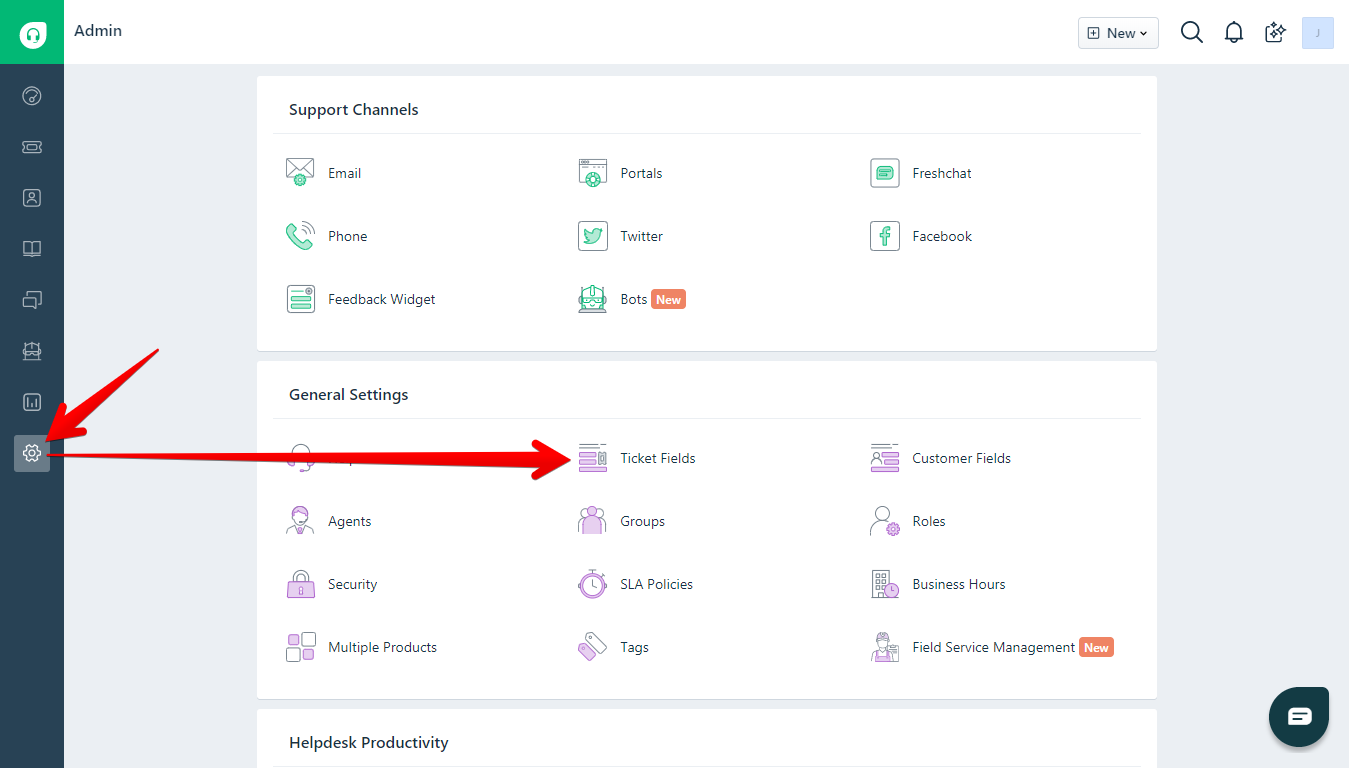Open the Facebook link
The image size is (1349, 768).
click(942, 236)
